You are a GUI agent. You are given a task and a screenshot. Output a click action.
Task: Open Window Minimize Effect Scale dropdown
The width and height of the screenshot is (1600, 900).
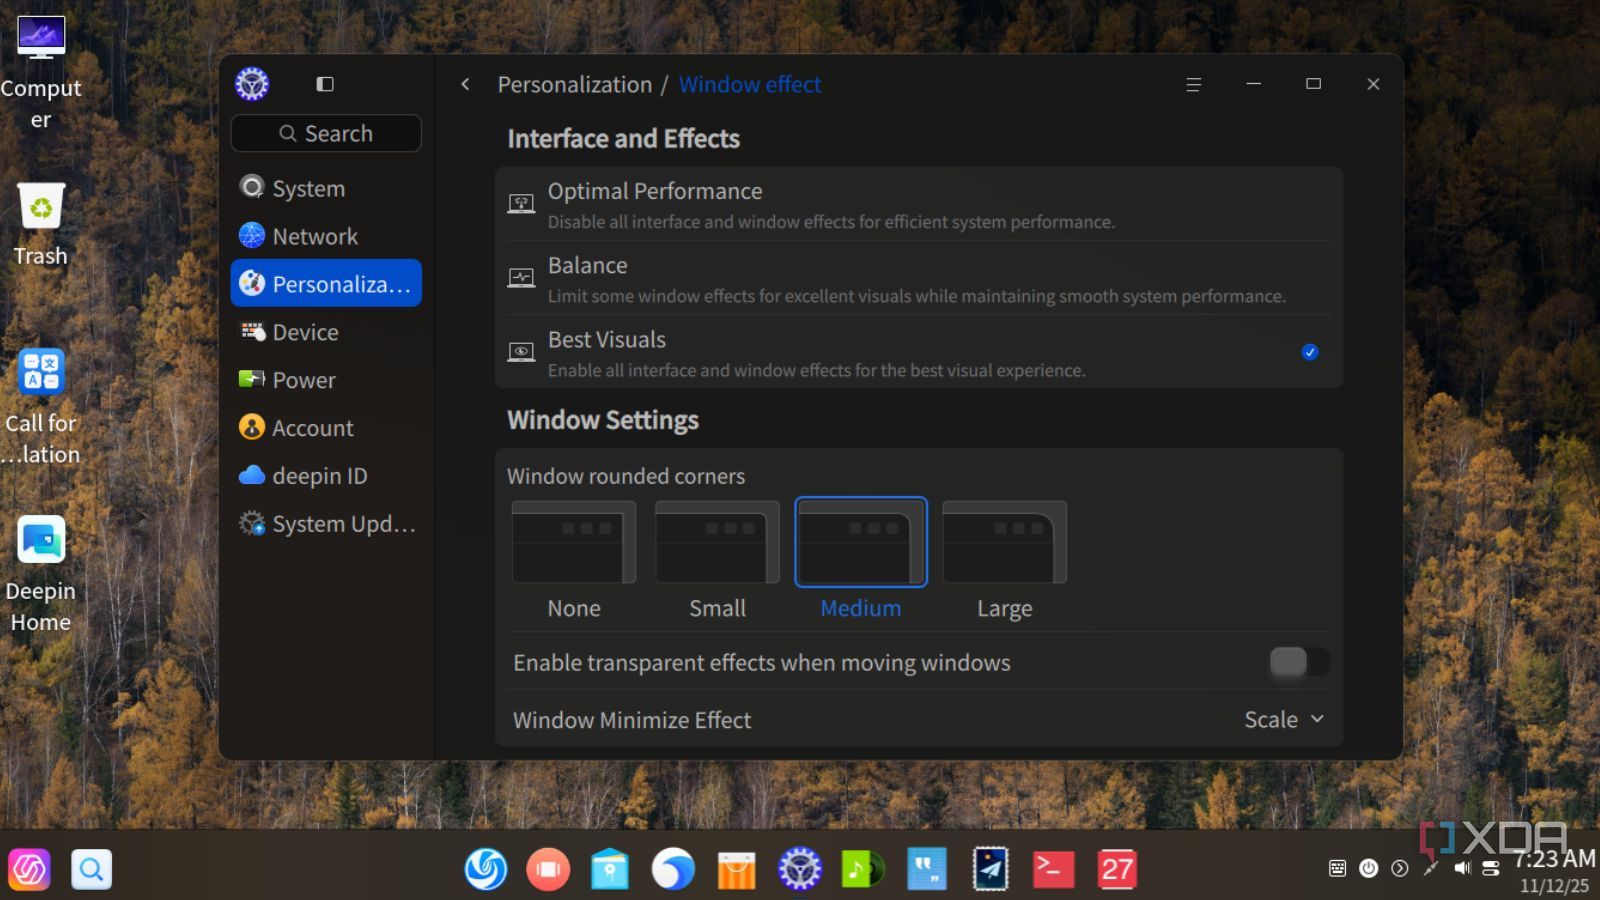[x=1284, y=720]
